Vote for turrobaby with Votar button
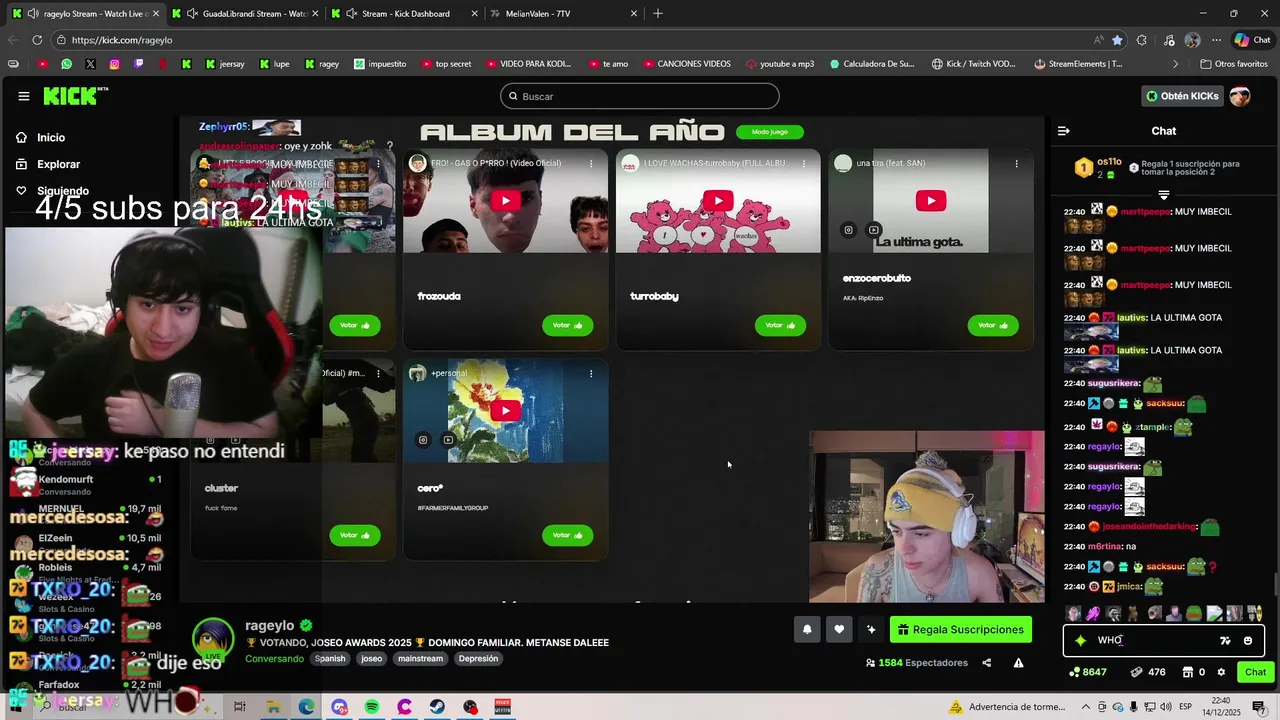Viewport: 1280px width, 720px height. (x=780, y=325)
